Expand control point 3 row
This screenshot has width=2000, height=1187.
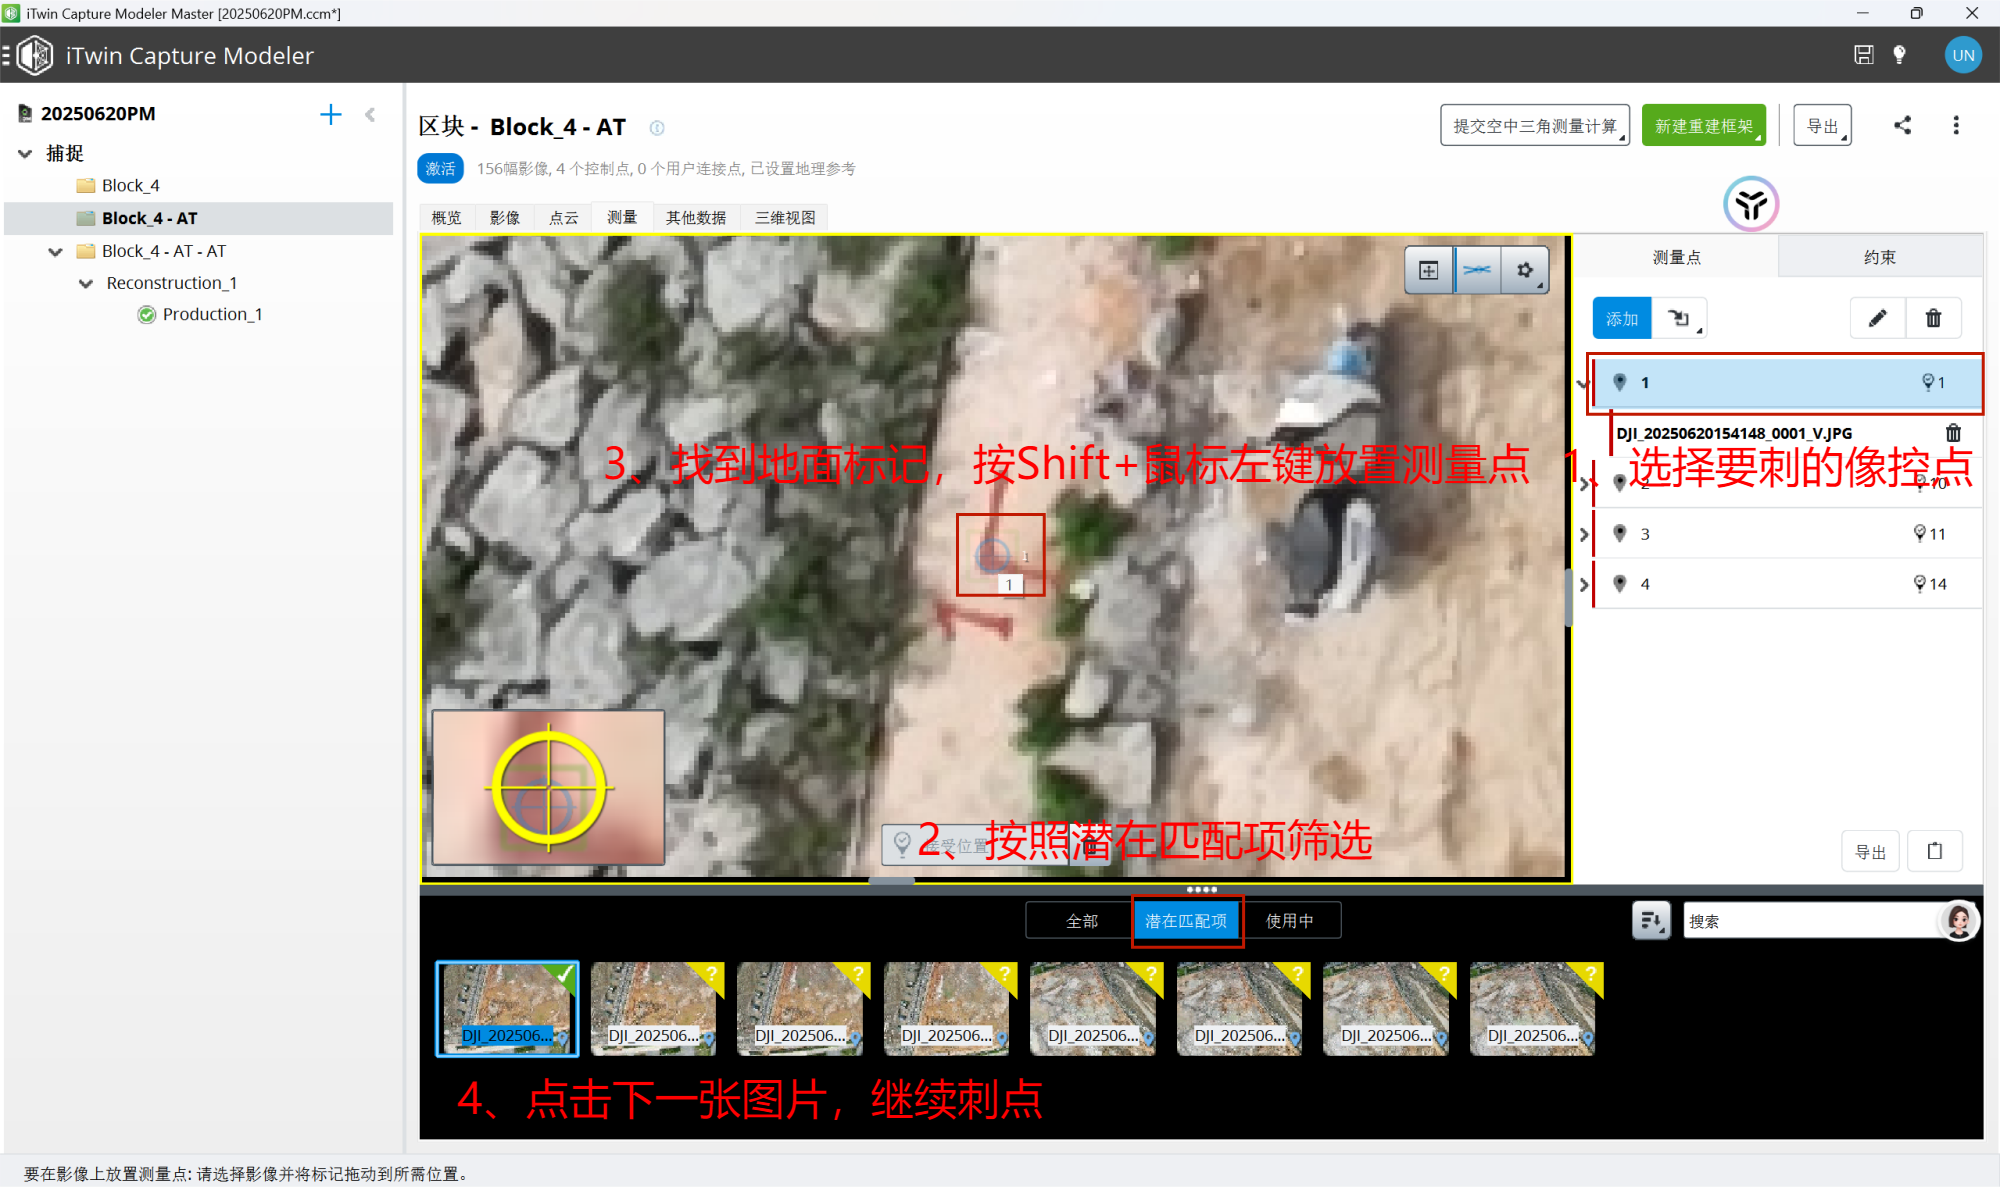click(1584, 534)
